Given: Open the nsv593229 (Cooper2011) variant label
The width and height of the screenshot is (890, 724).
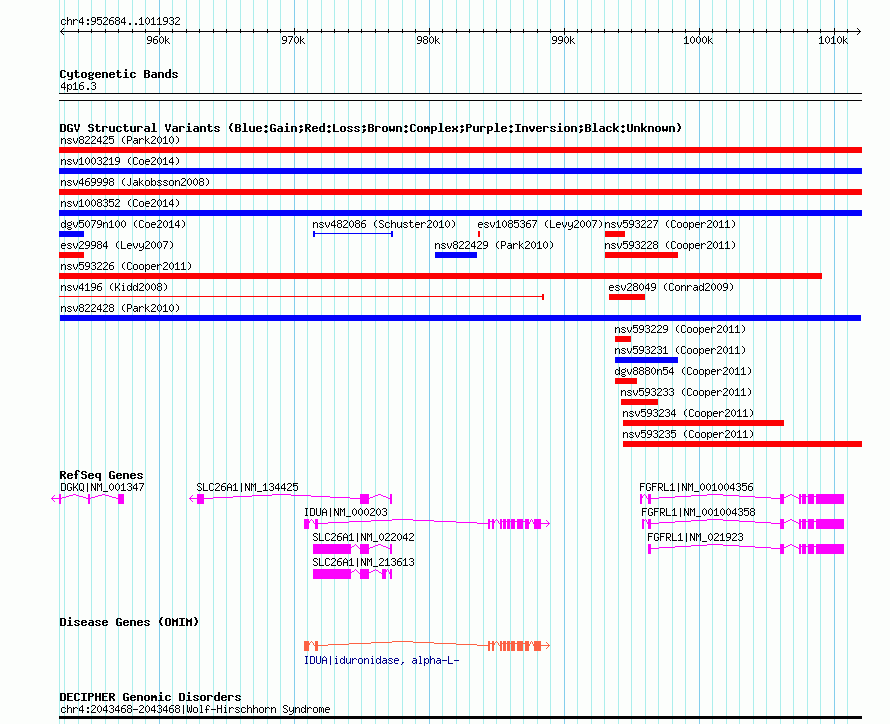Looking at the screenshot, I should 680,329.
